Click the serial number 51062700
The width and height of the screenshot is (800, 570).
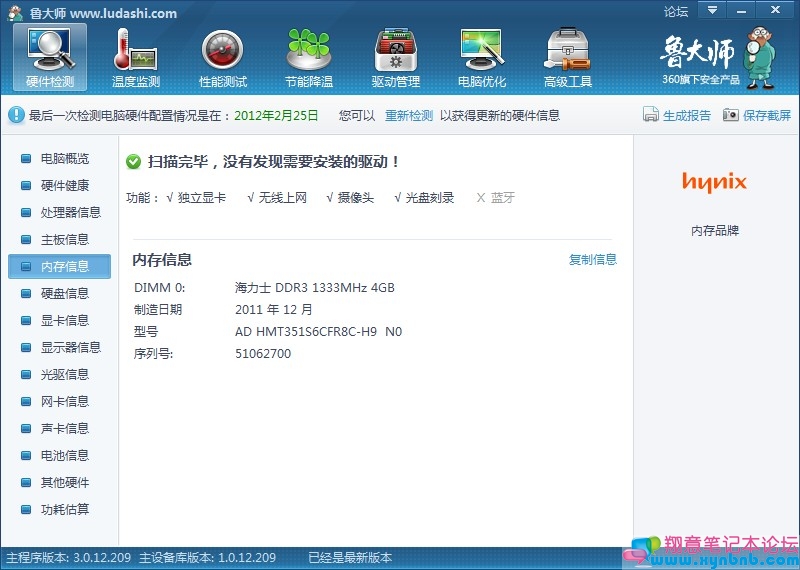[x=263, y=354]
